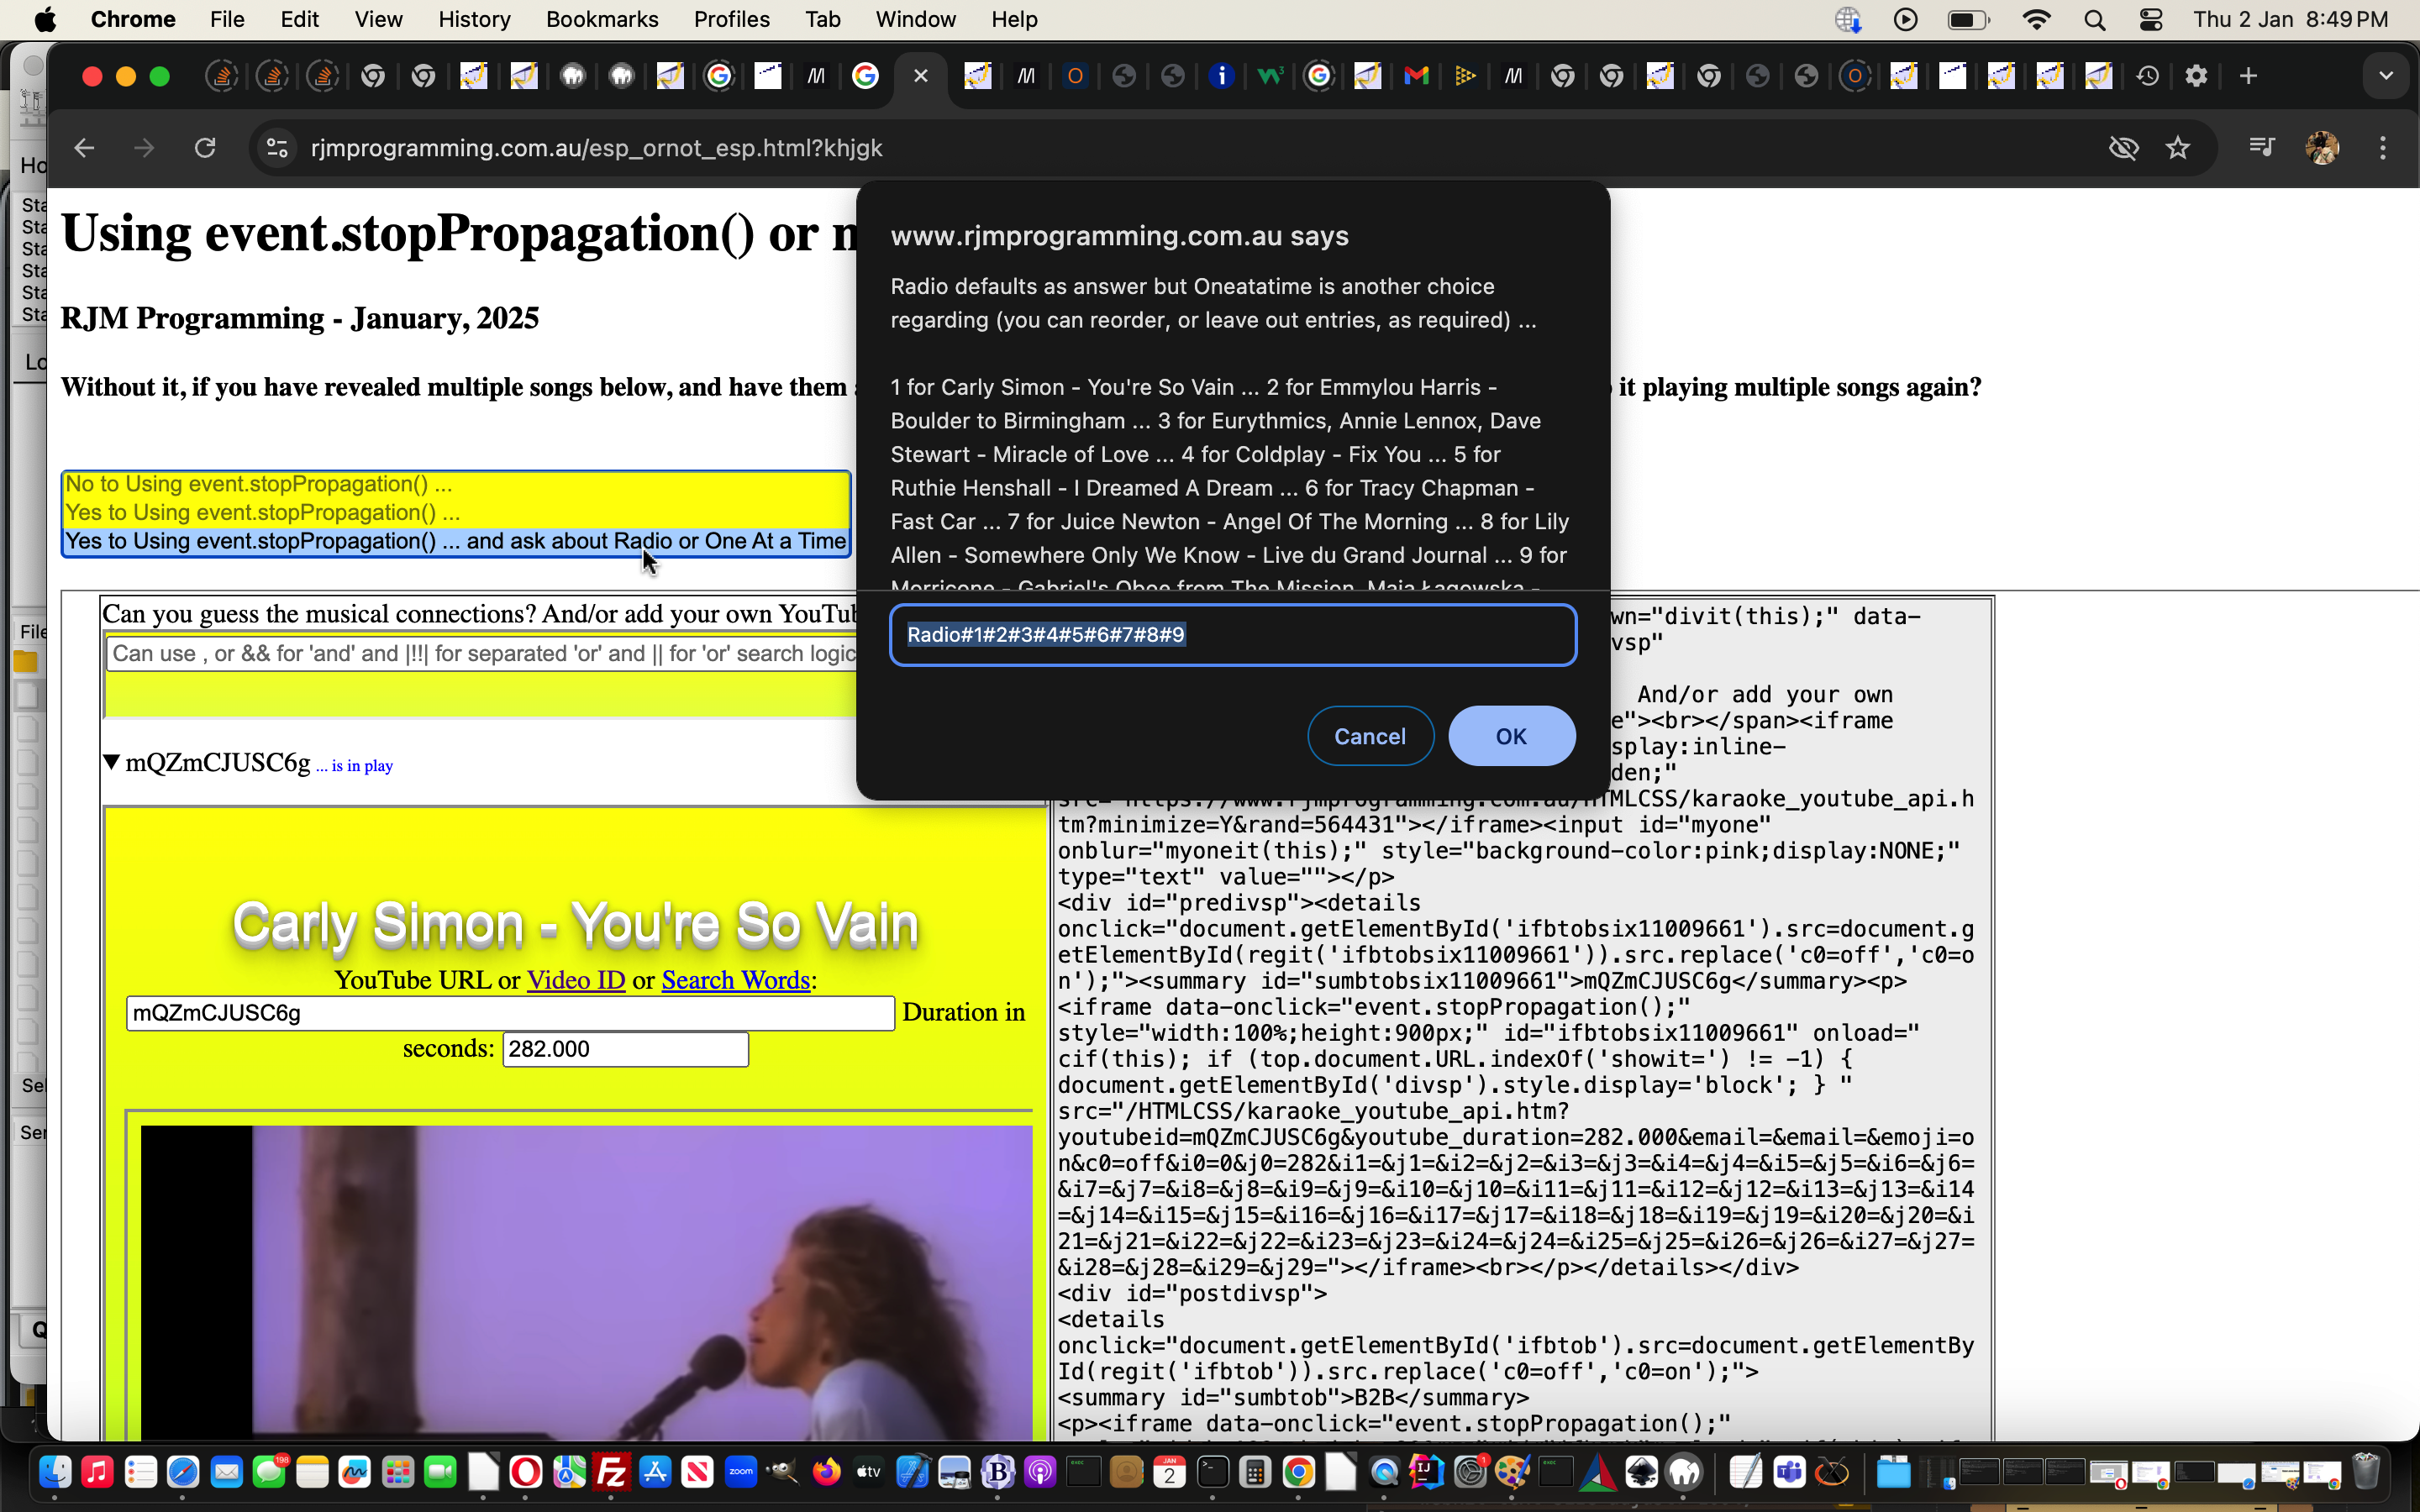Image resolution: width=2420 pixels, height=1512 pixels.
Task: Open Opera browser from the Dock
Action: tap(526, 1472)
